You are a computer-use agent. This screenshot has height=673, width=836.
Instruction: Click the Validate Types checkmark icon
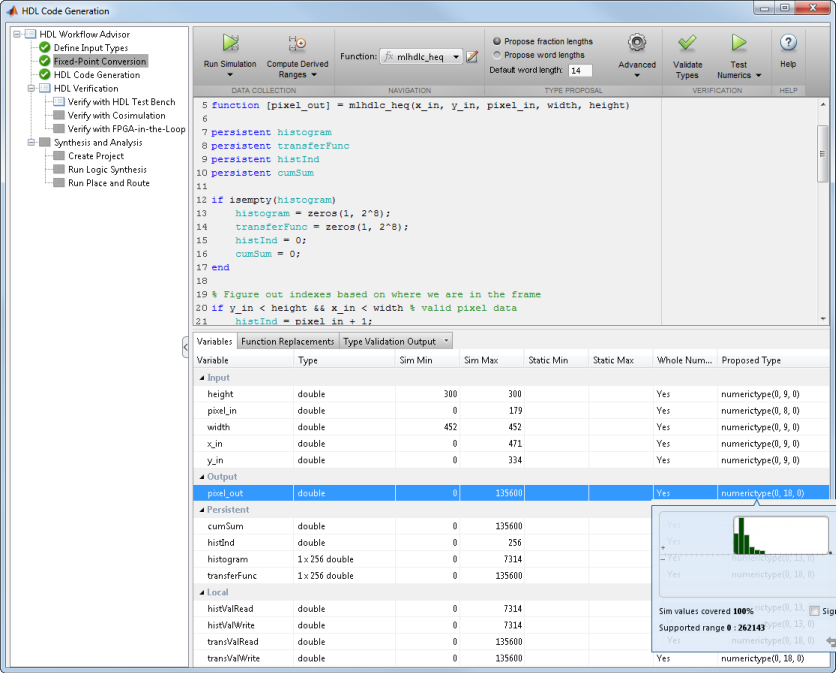click(687, 44)
